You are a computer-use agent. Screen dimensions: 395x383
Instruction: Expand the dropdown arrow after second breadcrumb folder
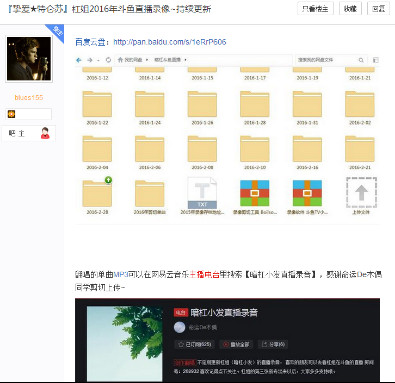coord(185,60)
